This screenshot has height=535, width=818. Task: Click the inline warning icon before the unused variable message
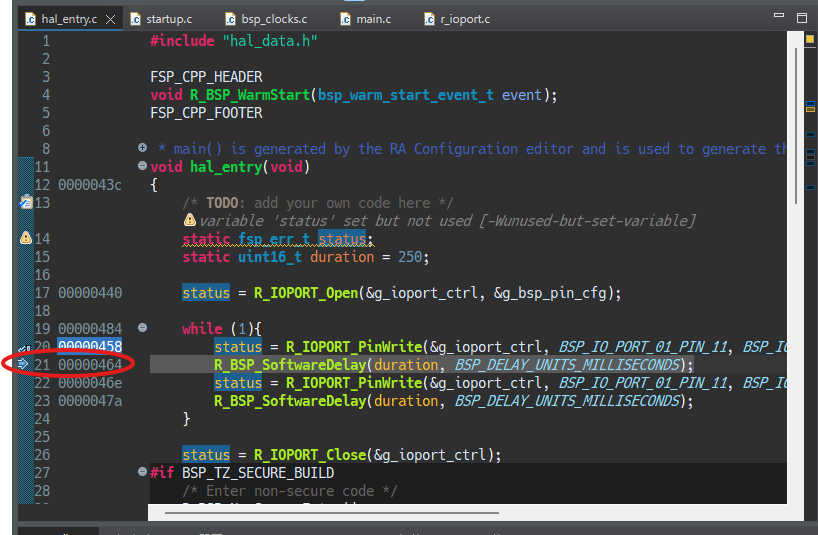point(190,220)
